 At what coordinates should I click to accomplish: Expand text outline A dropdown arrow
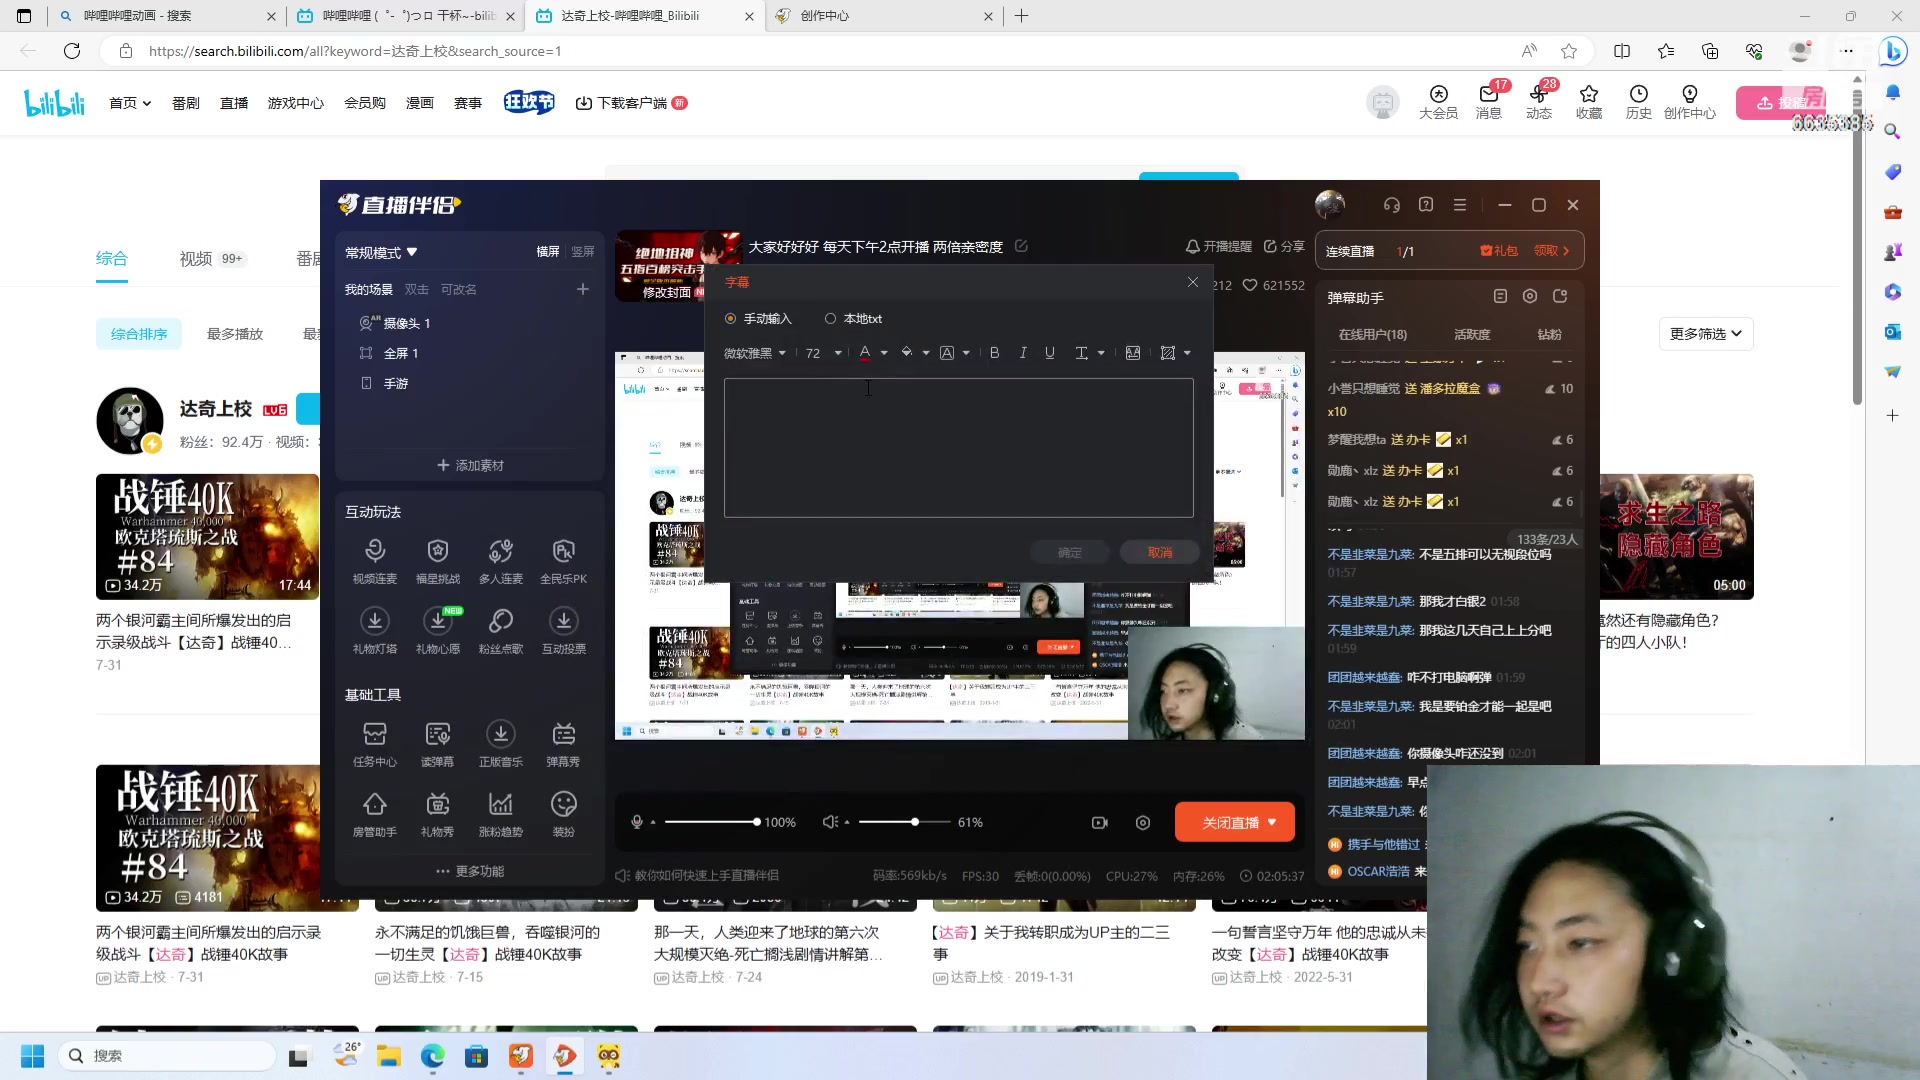pos(966,352)
